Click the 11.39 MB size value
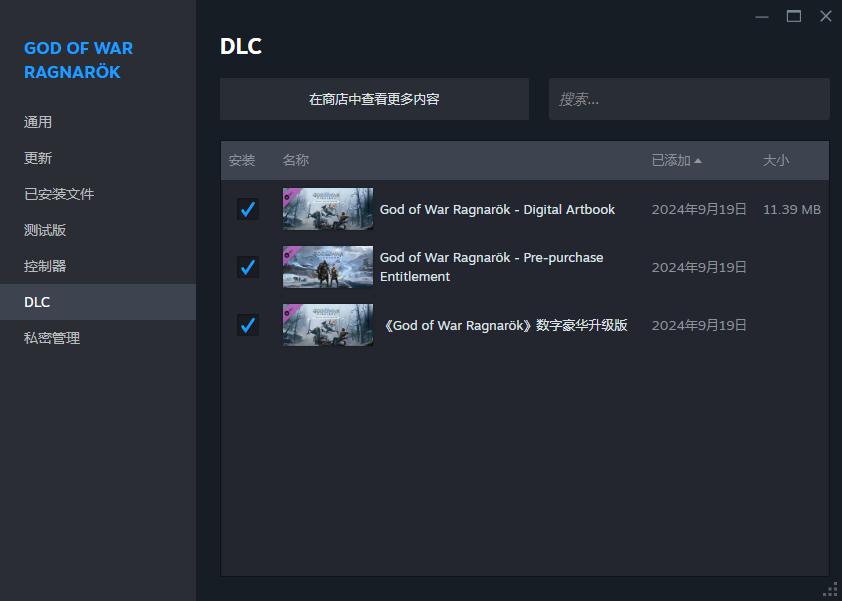This screenshot has height=601, width=842. coord(792,209)
